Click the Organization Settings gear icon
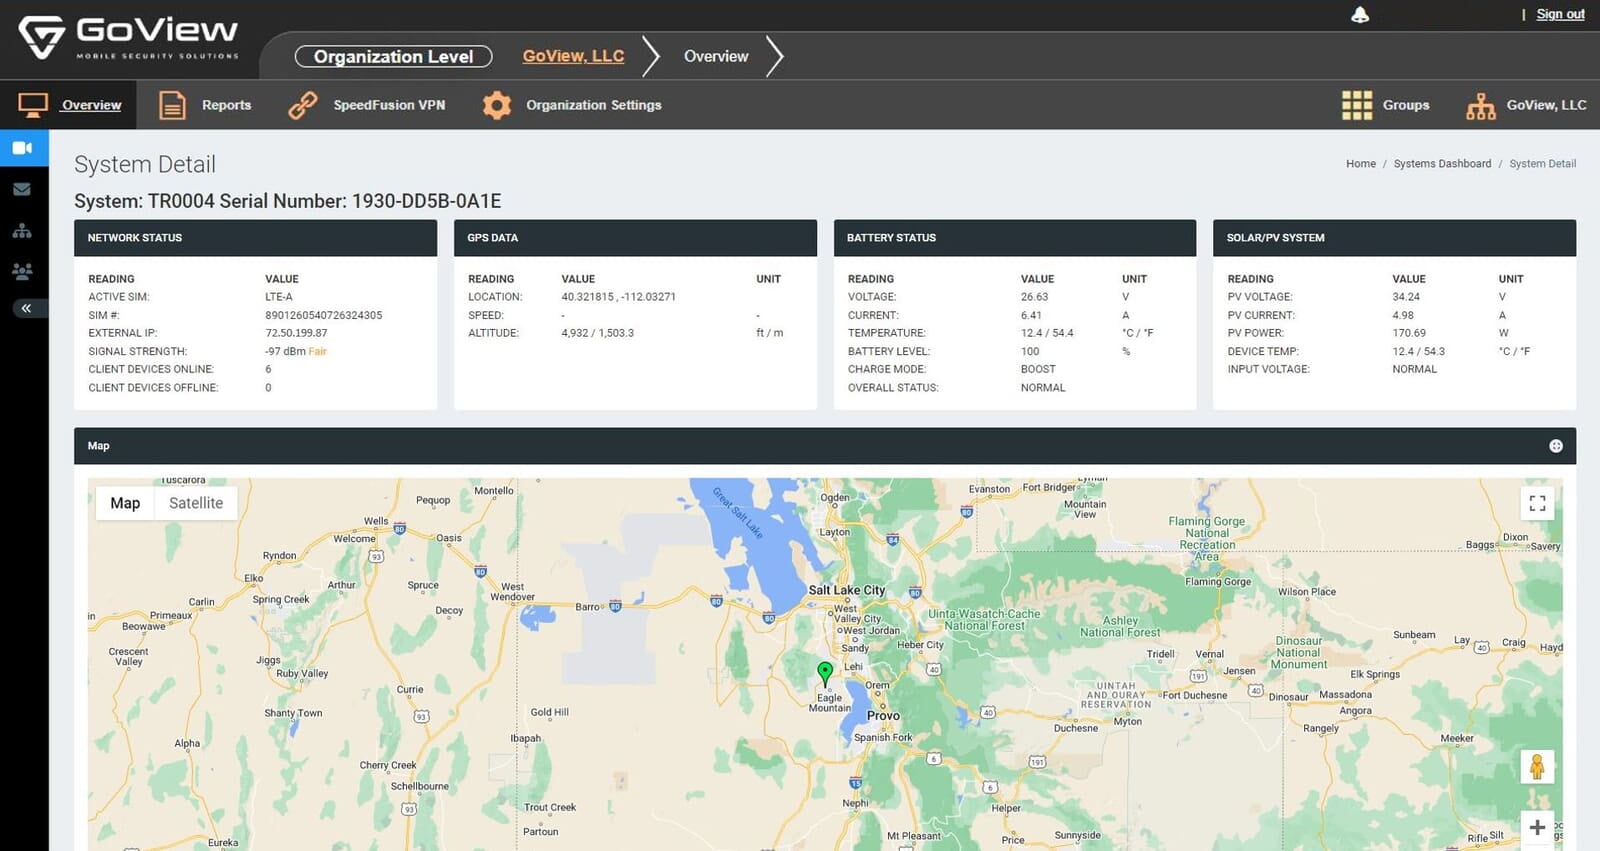Screen dimensions: 1600x851 pos(497,105)
